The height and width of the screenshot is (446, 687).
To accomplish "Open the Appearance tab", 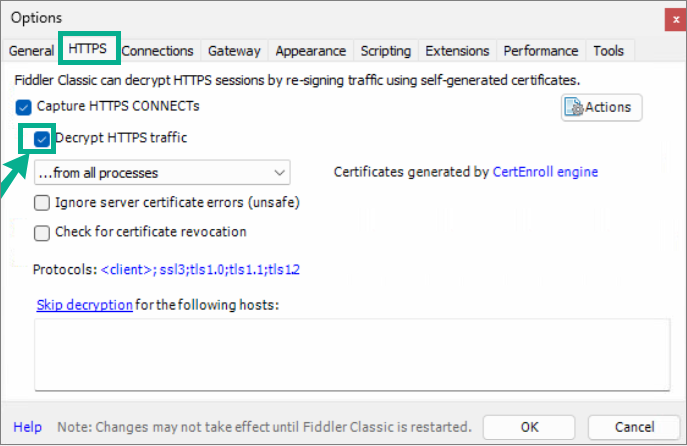I will click(x=311, y=51).
